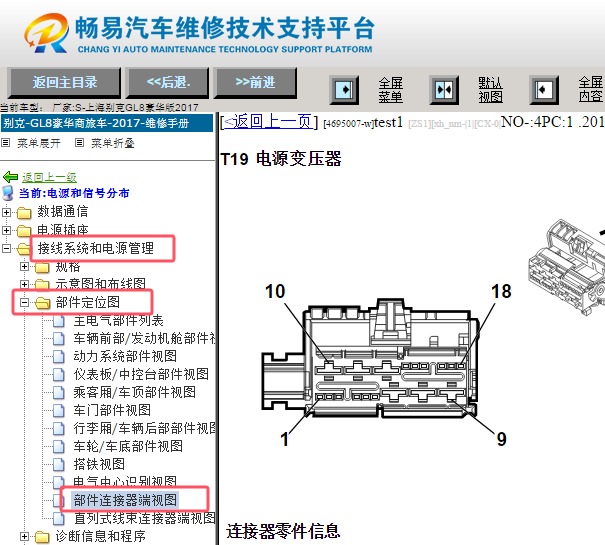Click the 诊断信息和程序 folder icon
Screen dimensions: 605x545
coord(42,537)
